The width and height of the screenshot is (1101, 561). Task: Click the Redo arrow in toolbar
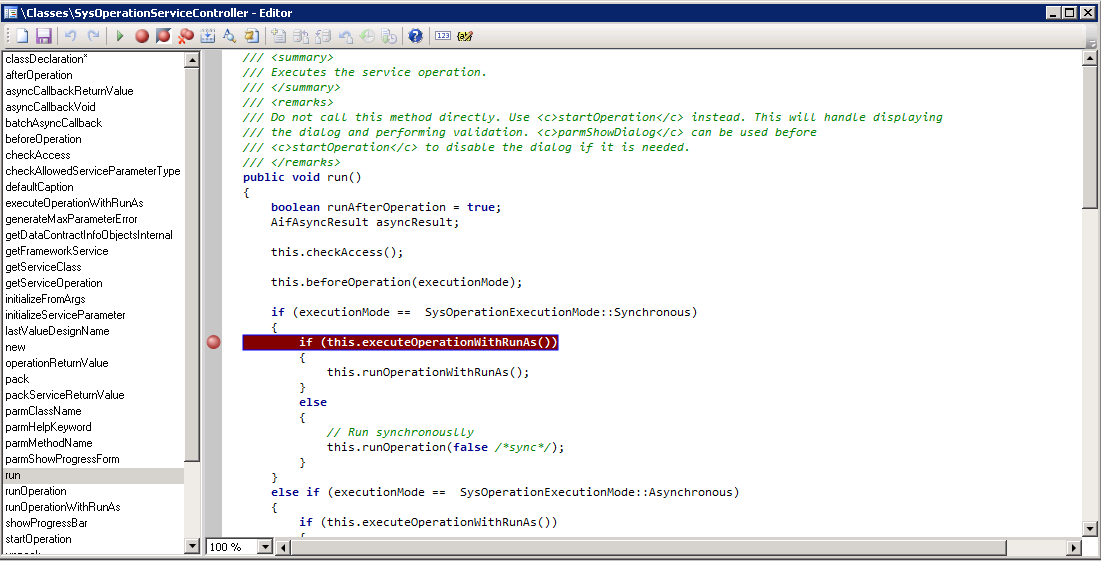point(93,36)
